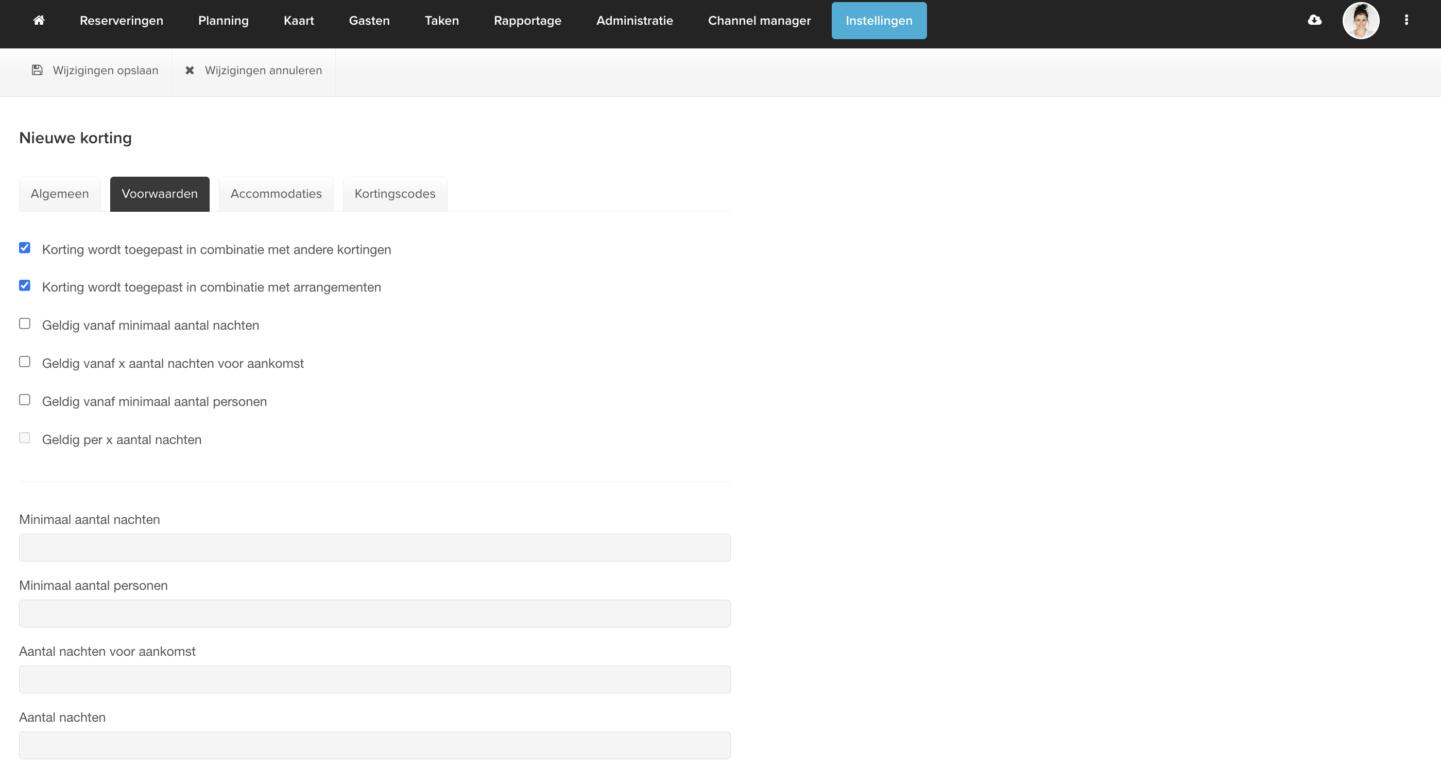The image size is (1441, 782).
Task: Click the save icon for Wijzigingen opslaan
Action: click(38, 71)
